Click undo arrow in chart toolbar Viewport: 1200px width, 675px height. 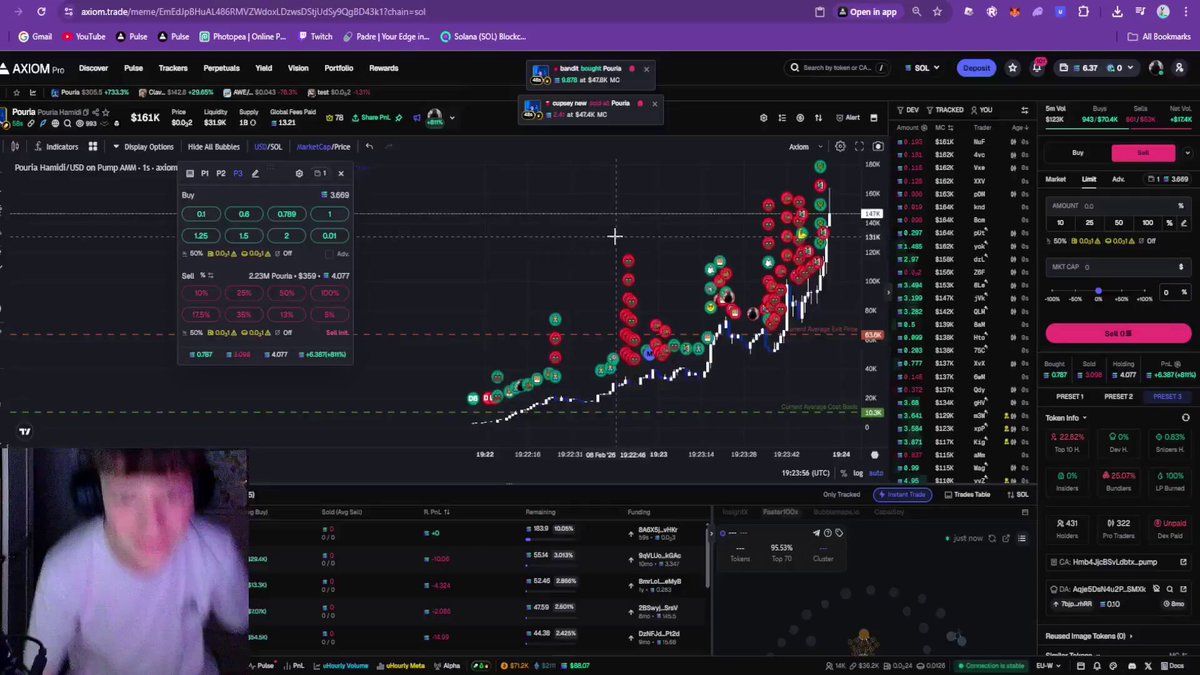[x=369, y=146]
